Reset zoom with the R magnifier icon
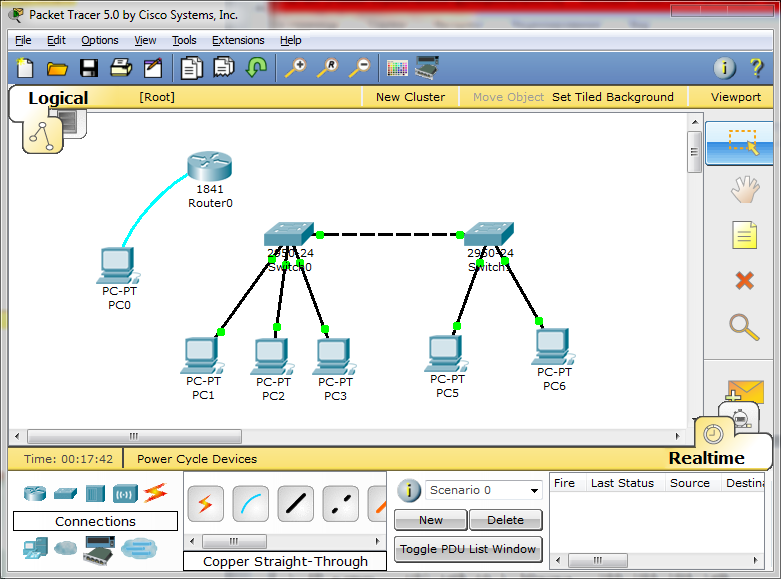Screen dimensions: 781x579 [x=328, y=68]
